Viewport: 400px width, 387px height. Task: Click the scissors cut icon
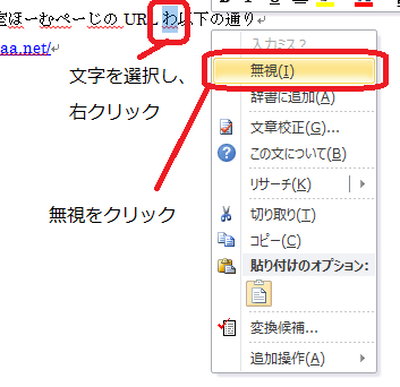point(226,214)
